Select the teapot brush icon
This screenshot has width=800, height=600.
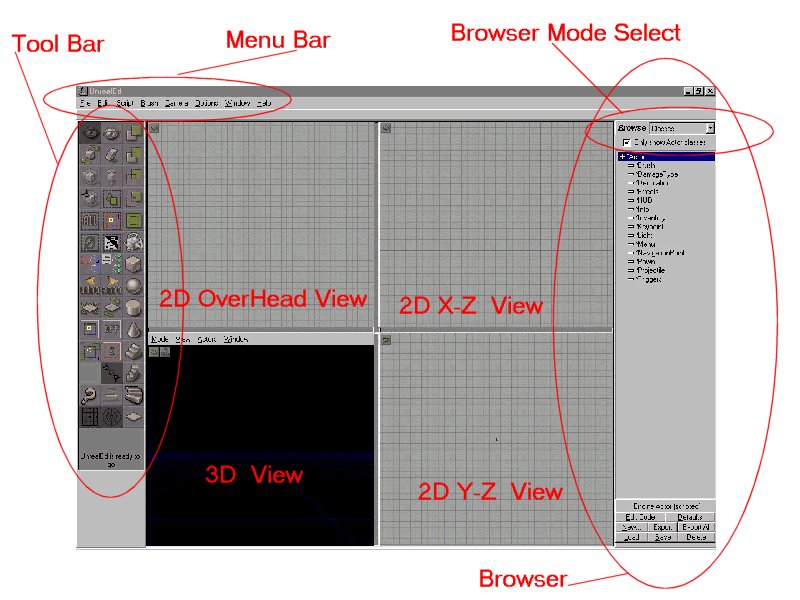[134, 242]
